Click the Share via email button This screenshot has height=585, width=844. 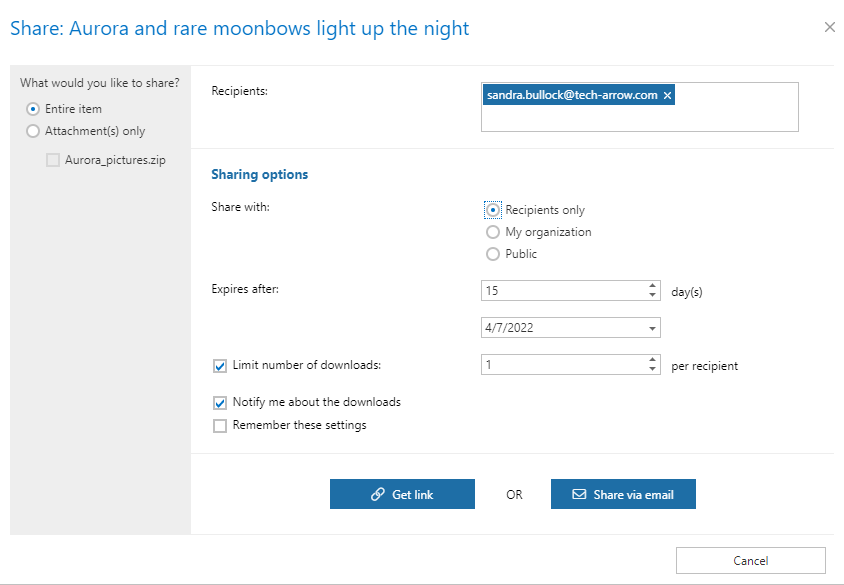click(x=622, y=494)
